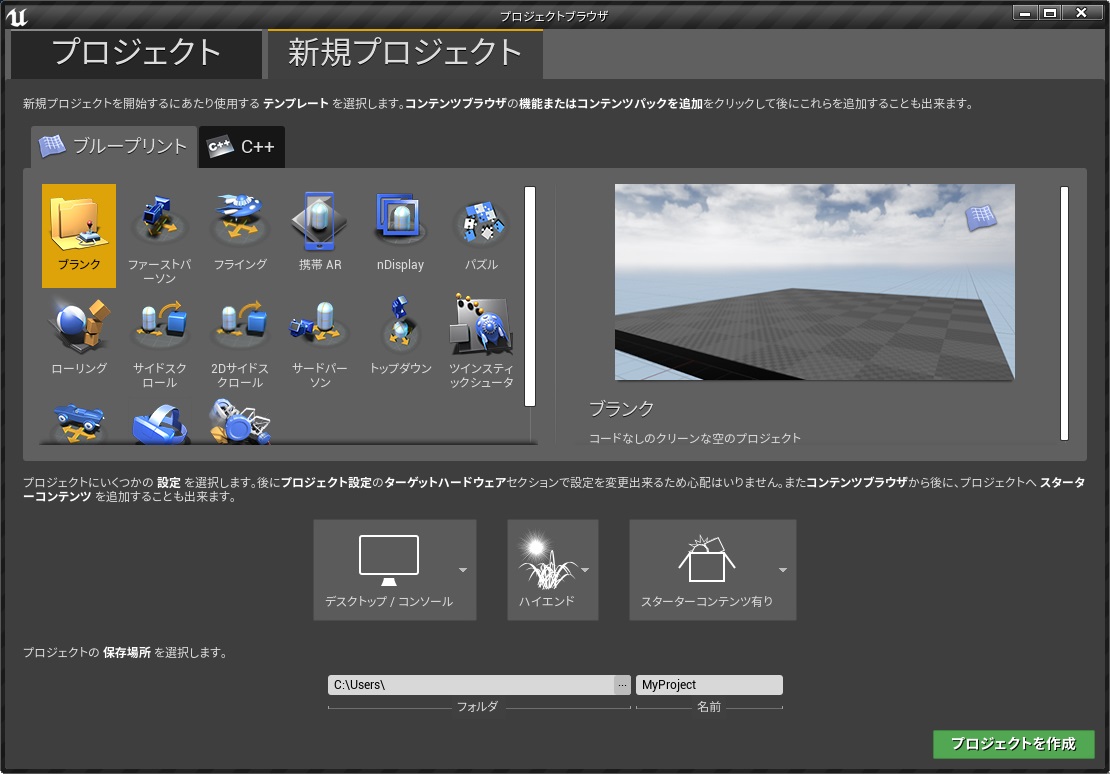Switch to the プロジェクト tab
Screen dimensions: 1110x774
pyautogui.click(x=136, y=53)
